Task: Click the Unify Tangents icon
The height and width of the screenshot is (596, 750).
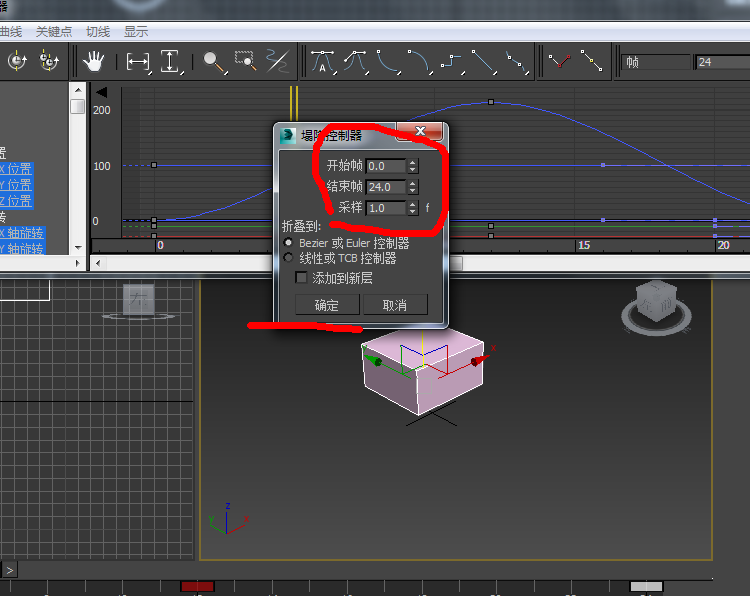Action: click(x=592, y=61)
